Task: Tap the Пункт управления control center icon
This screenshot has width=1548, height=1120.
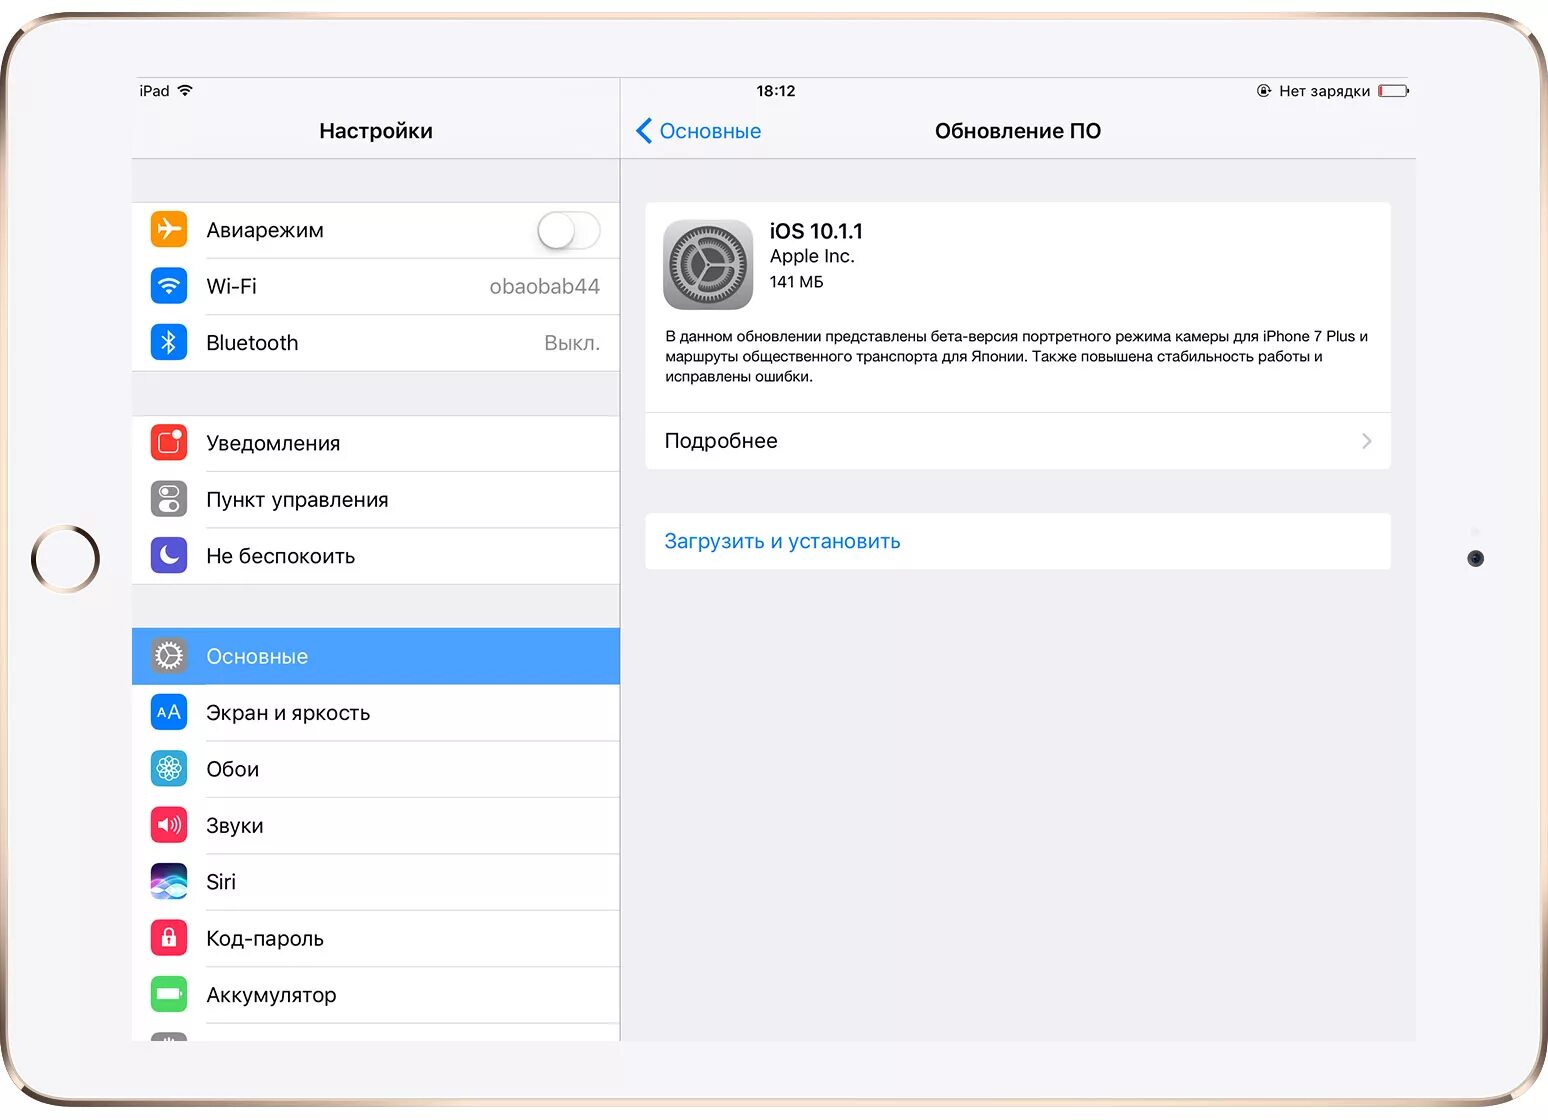Action: click(x=169, y=499)
